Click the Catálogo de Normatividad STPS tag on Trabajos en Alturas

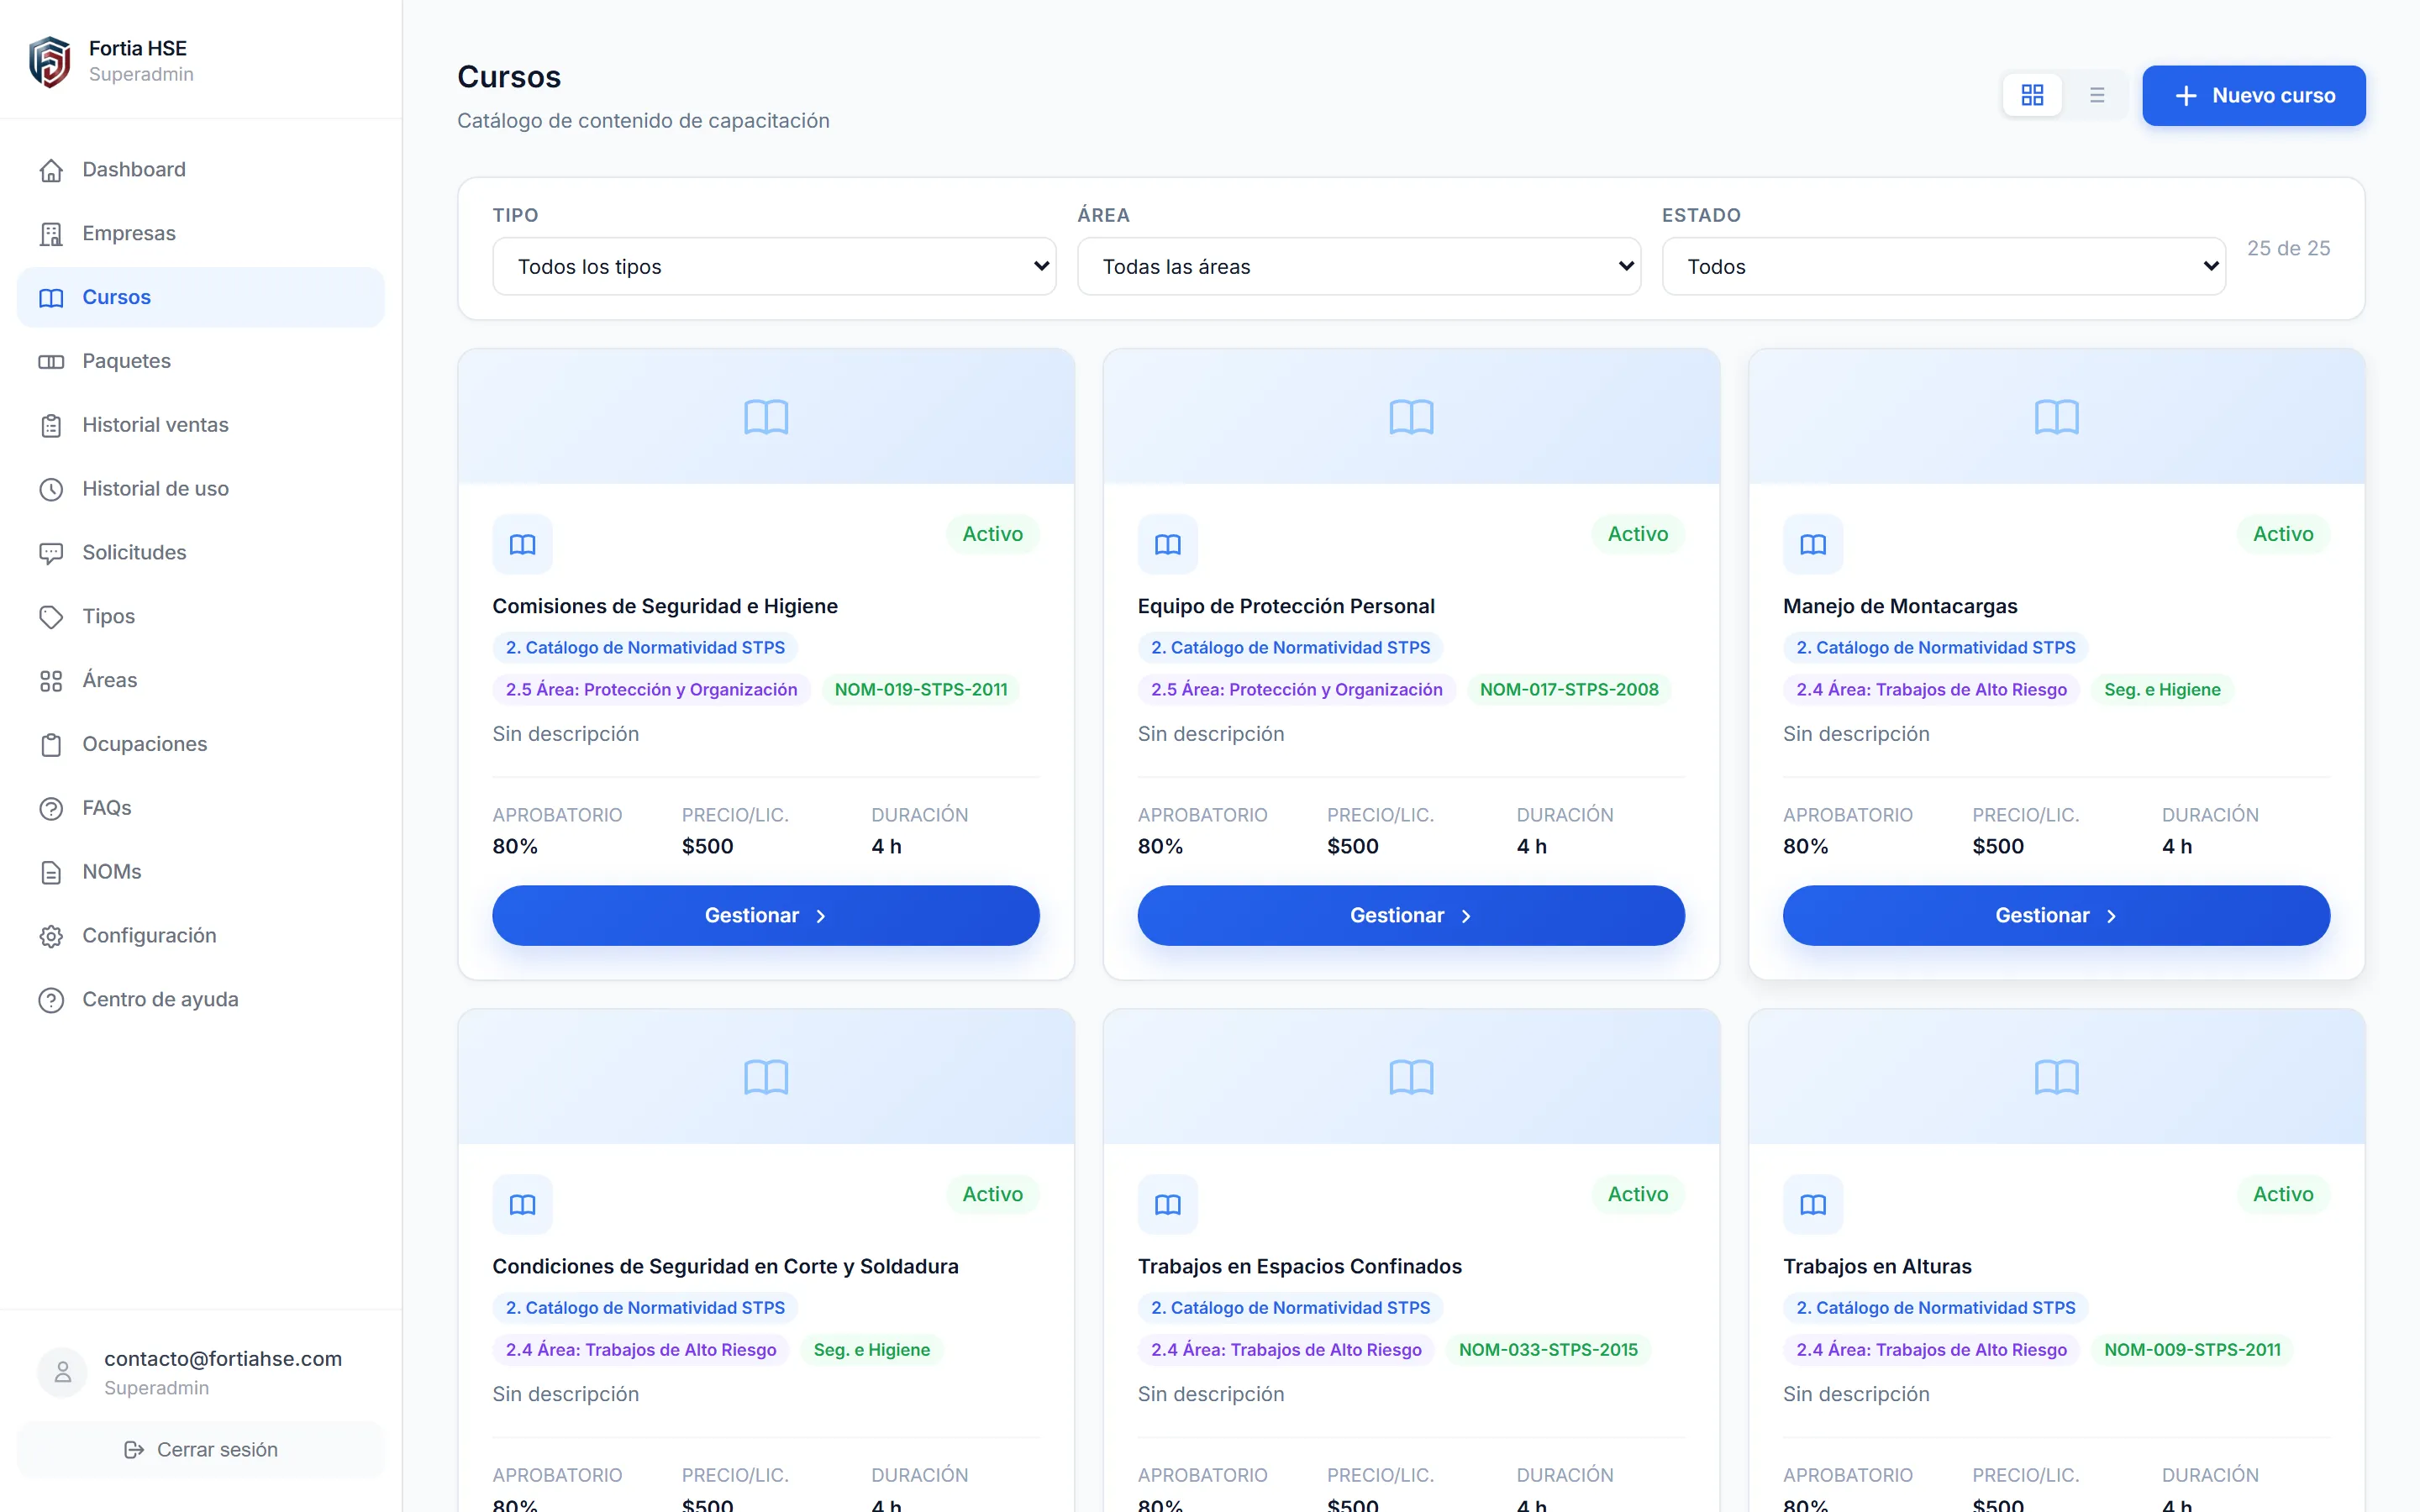pyautogui.click(x=1935, y=1308)
